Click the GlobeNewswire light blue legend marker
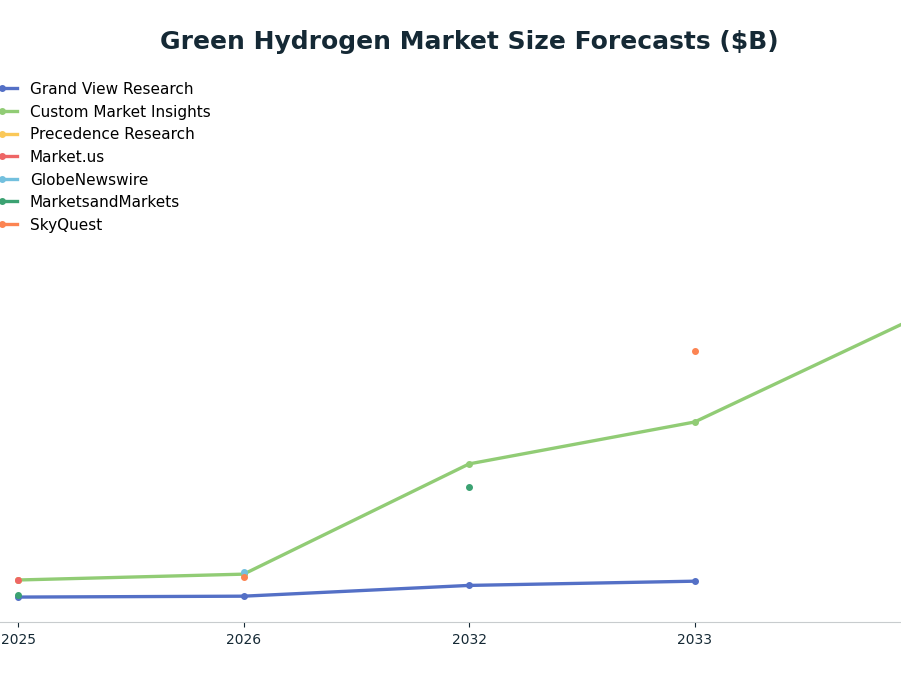Viewport: 901px width, 676px height. [9, 180]
